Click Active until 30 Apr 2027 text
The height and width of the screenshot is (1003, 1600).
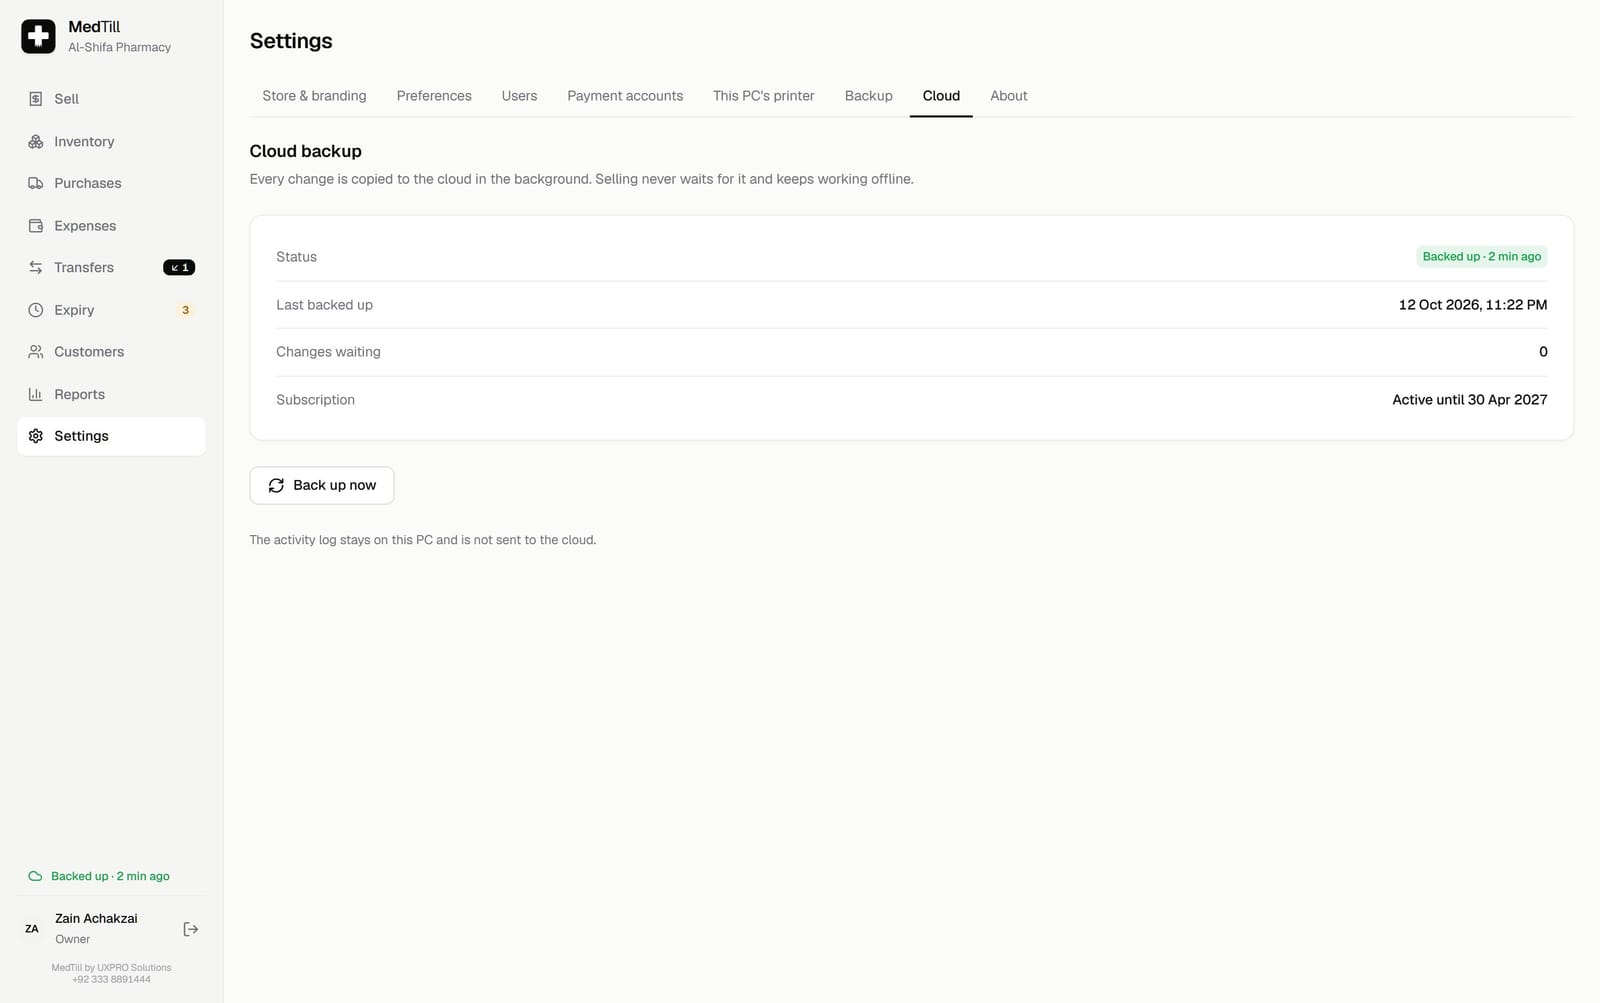coord(1469,400)
